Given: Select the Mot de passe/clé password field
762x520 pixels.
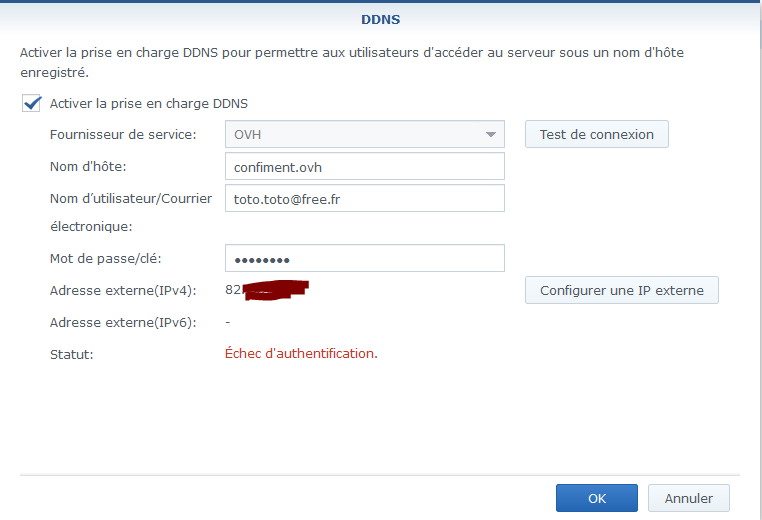Looking at the screenshot, I should click(364, 258).
